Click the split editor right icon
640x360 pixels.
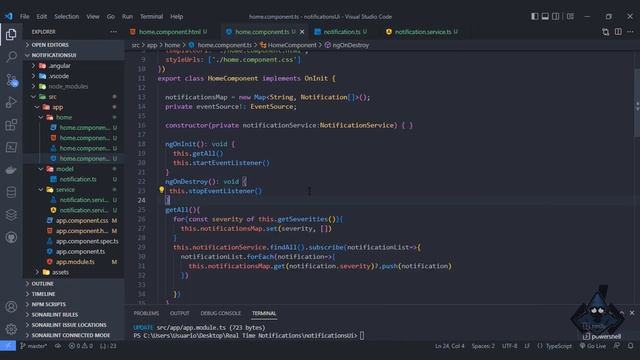pyautogui.click(x=618, y=31)
